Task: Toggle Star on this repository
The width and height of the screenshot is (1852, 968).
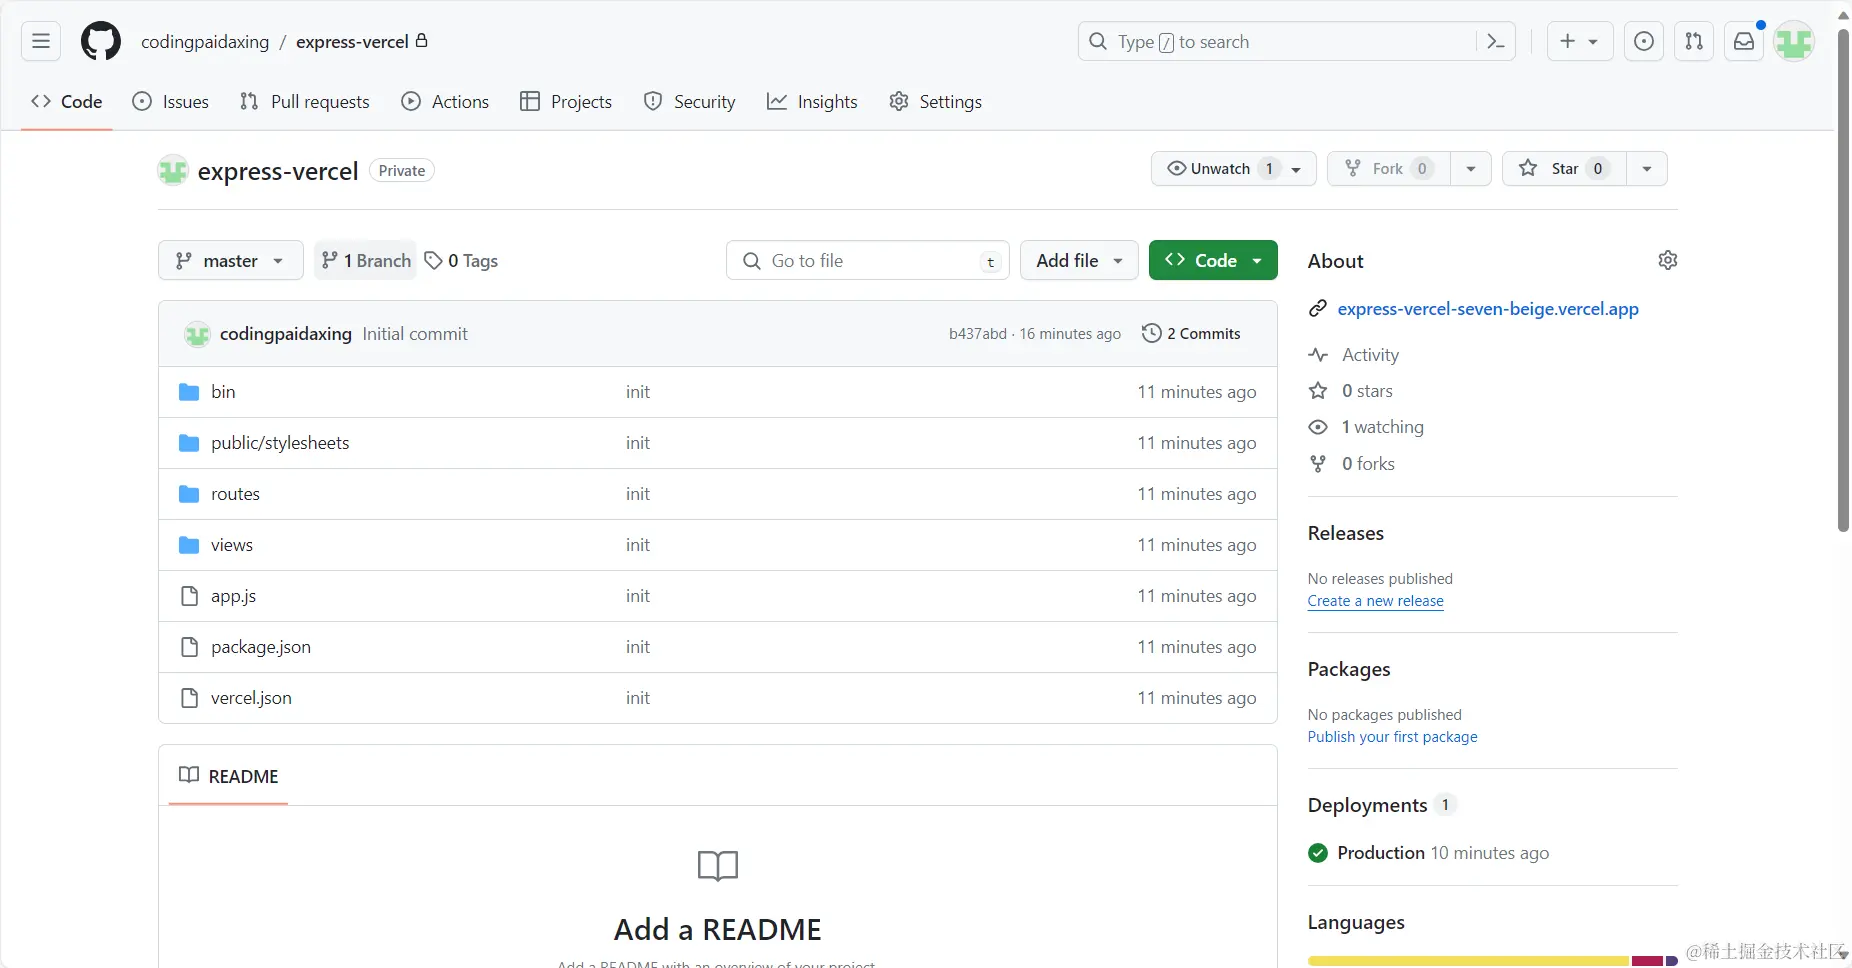Action: [x=1565, y=168]
